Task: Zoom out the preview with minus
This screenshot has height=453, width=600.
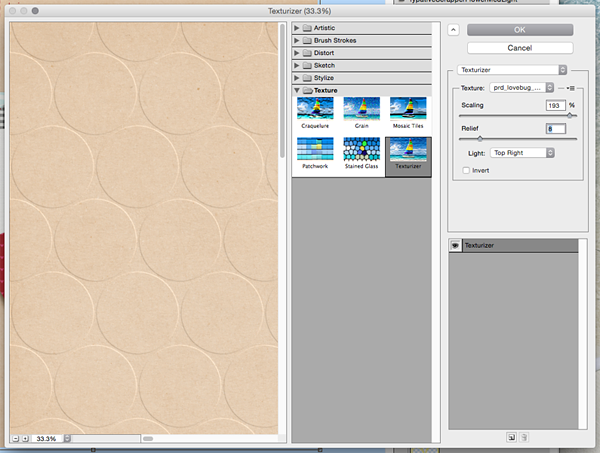Action: (16, 438)
